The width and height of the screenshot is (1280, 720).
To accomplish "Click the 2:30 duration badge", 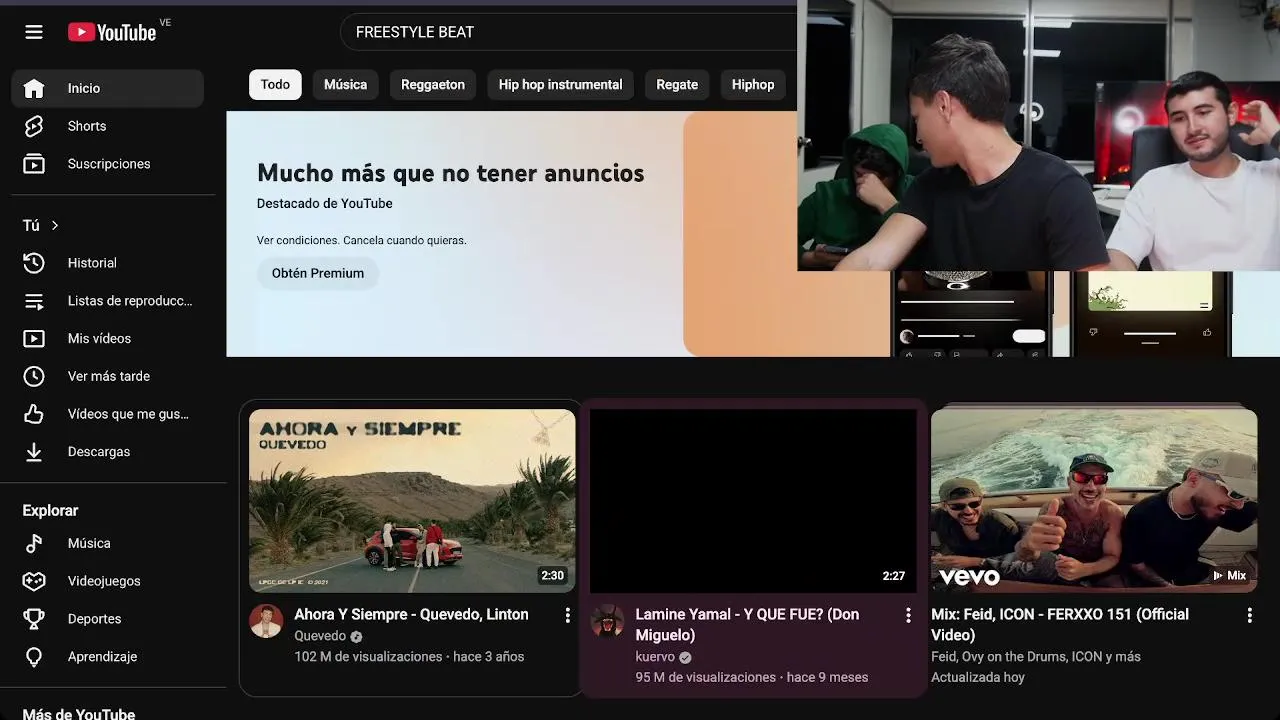I will (x=552, y=576).
